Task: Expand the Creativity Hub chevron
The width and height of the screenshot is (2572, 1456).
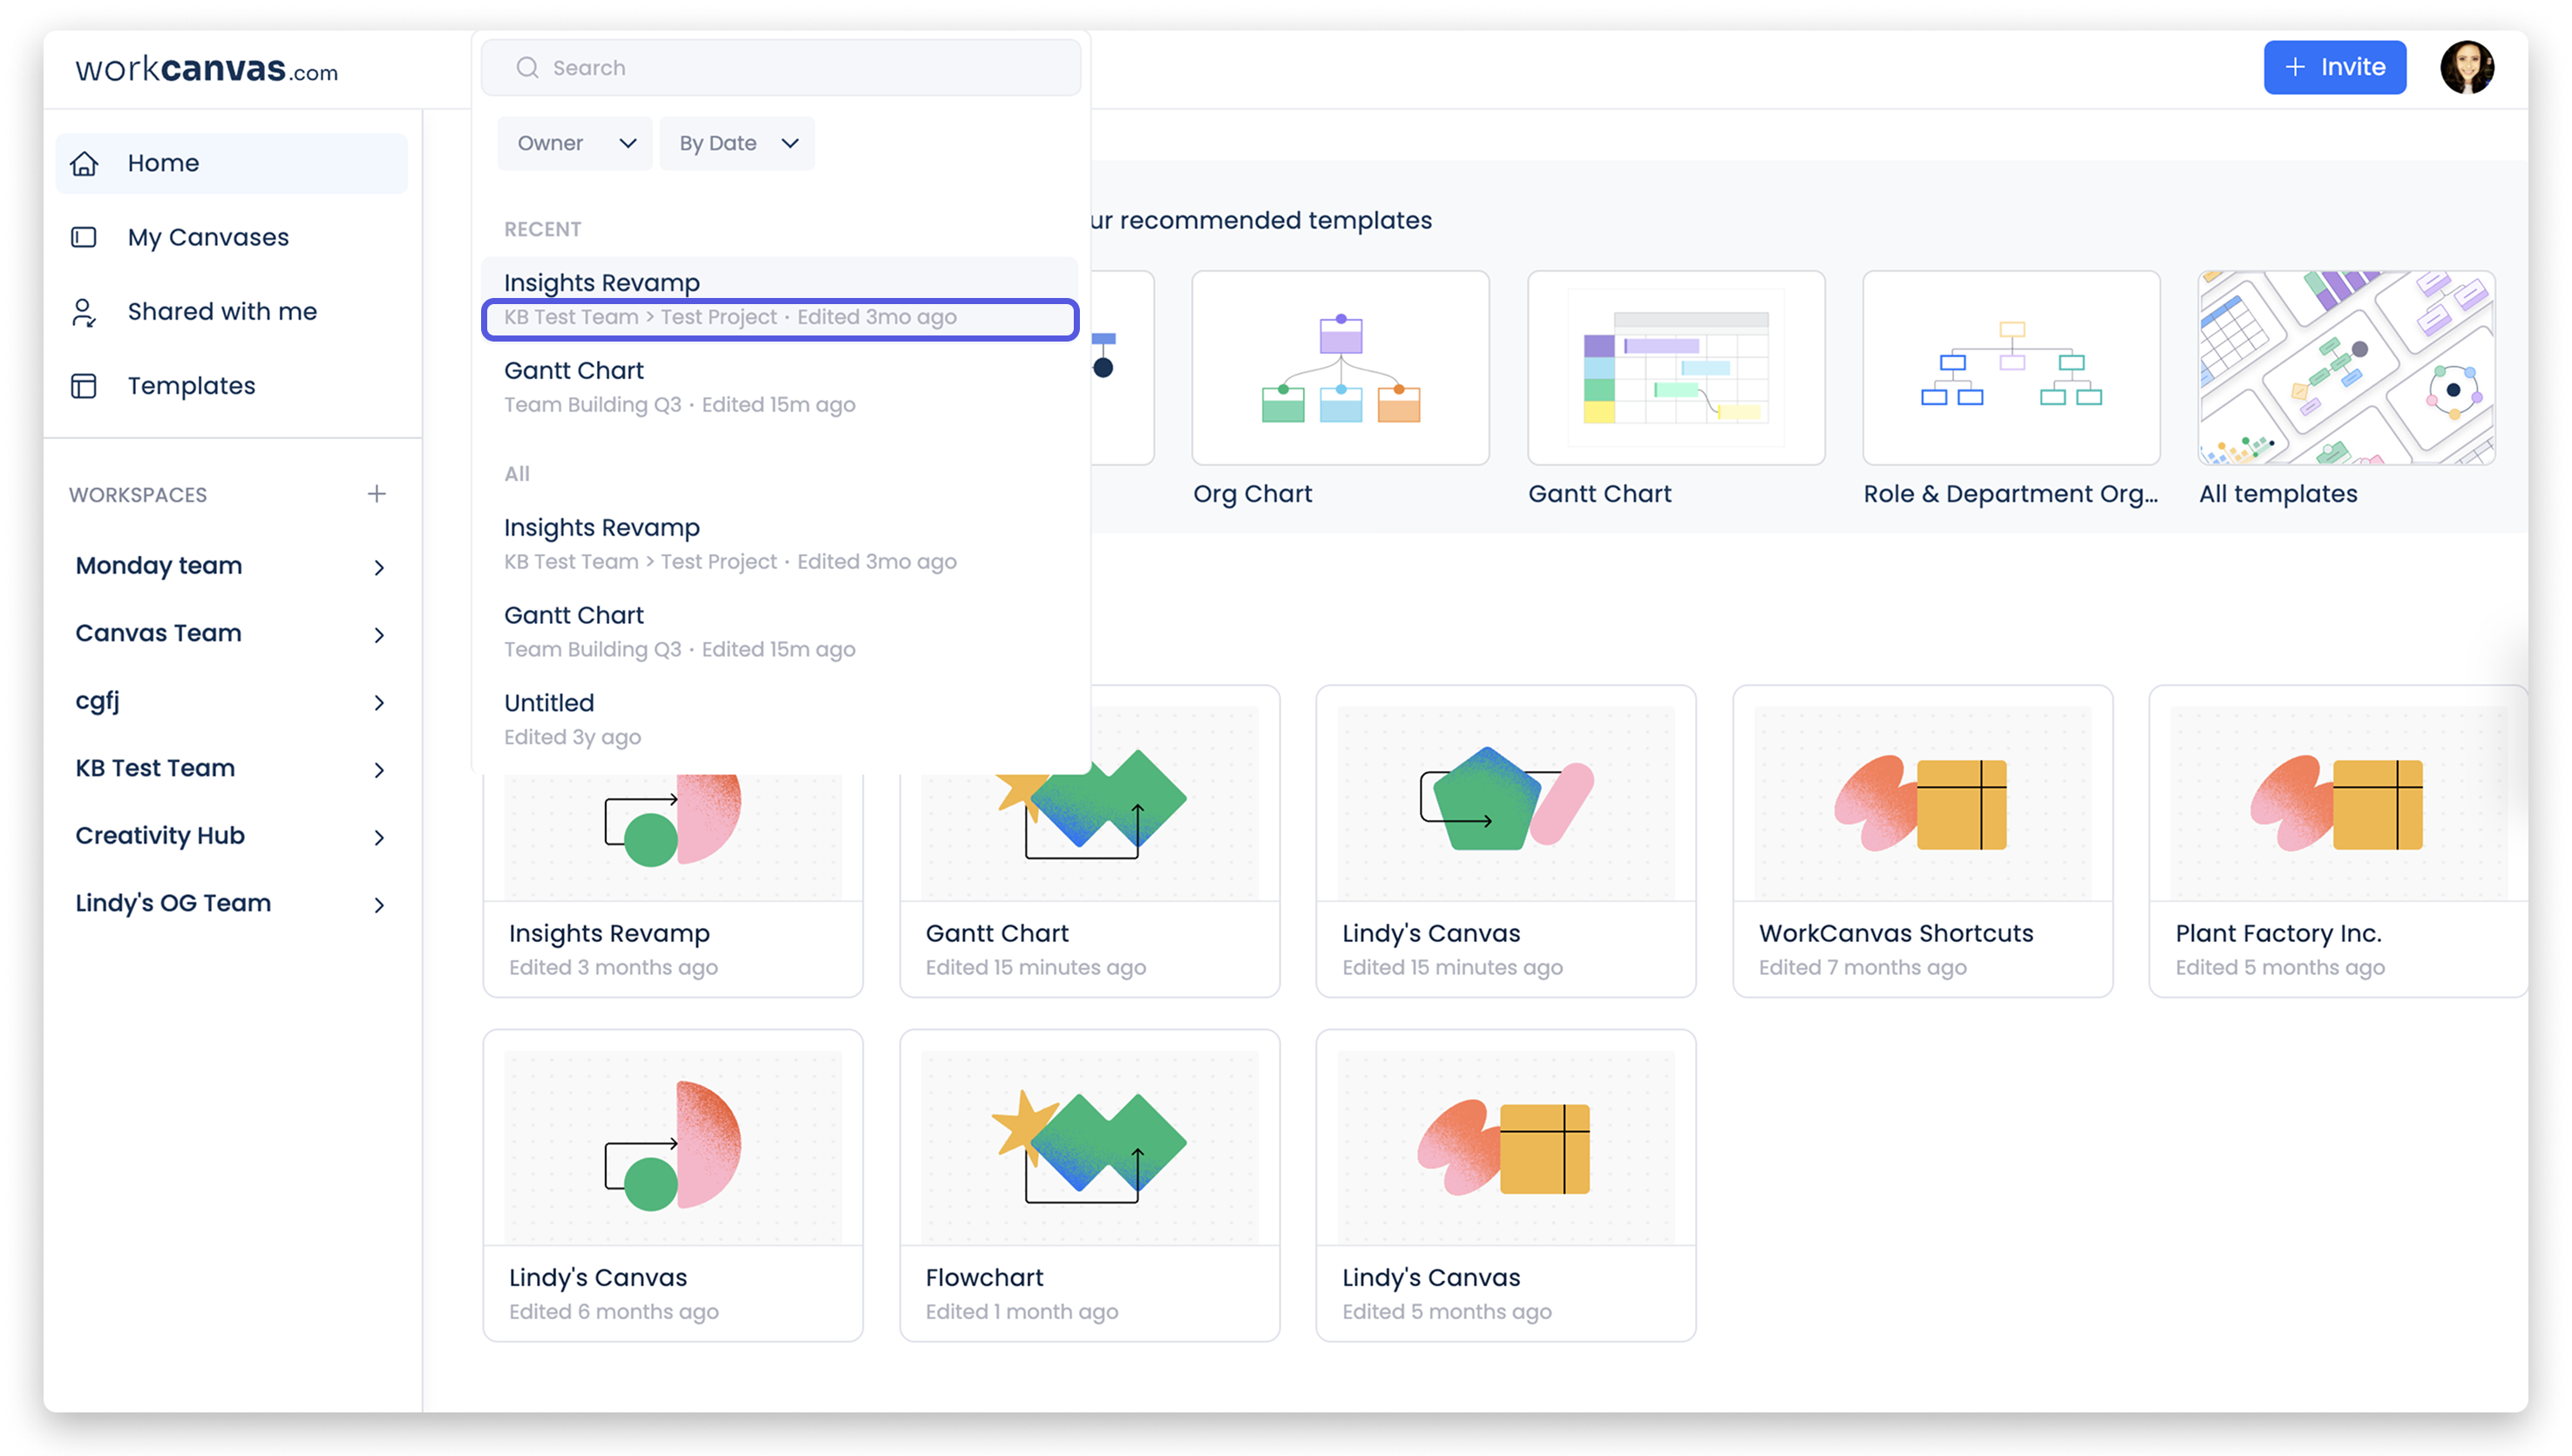Action: pos(379,837)
